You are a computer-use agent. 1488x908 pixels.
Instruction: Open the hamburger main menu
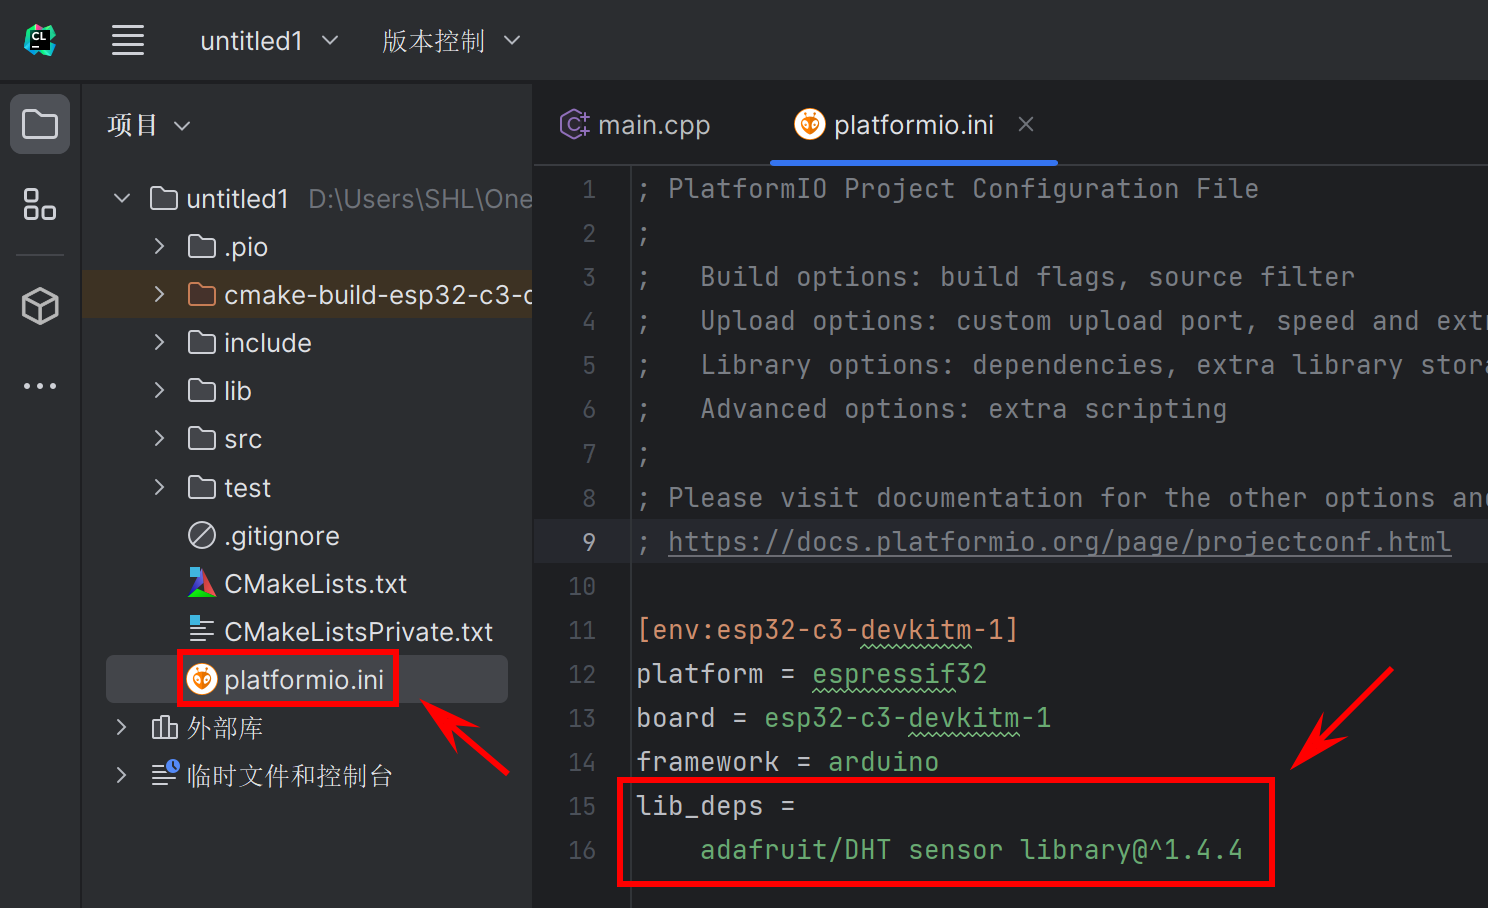pos(127,40)
